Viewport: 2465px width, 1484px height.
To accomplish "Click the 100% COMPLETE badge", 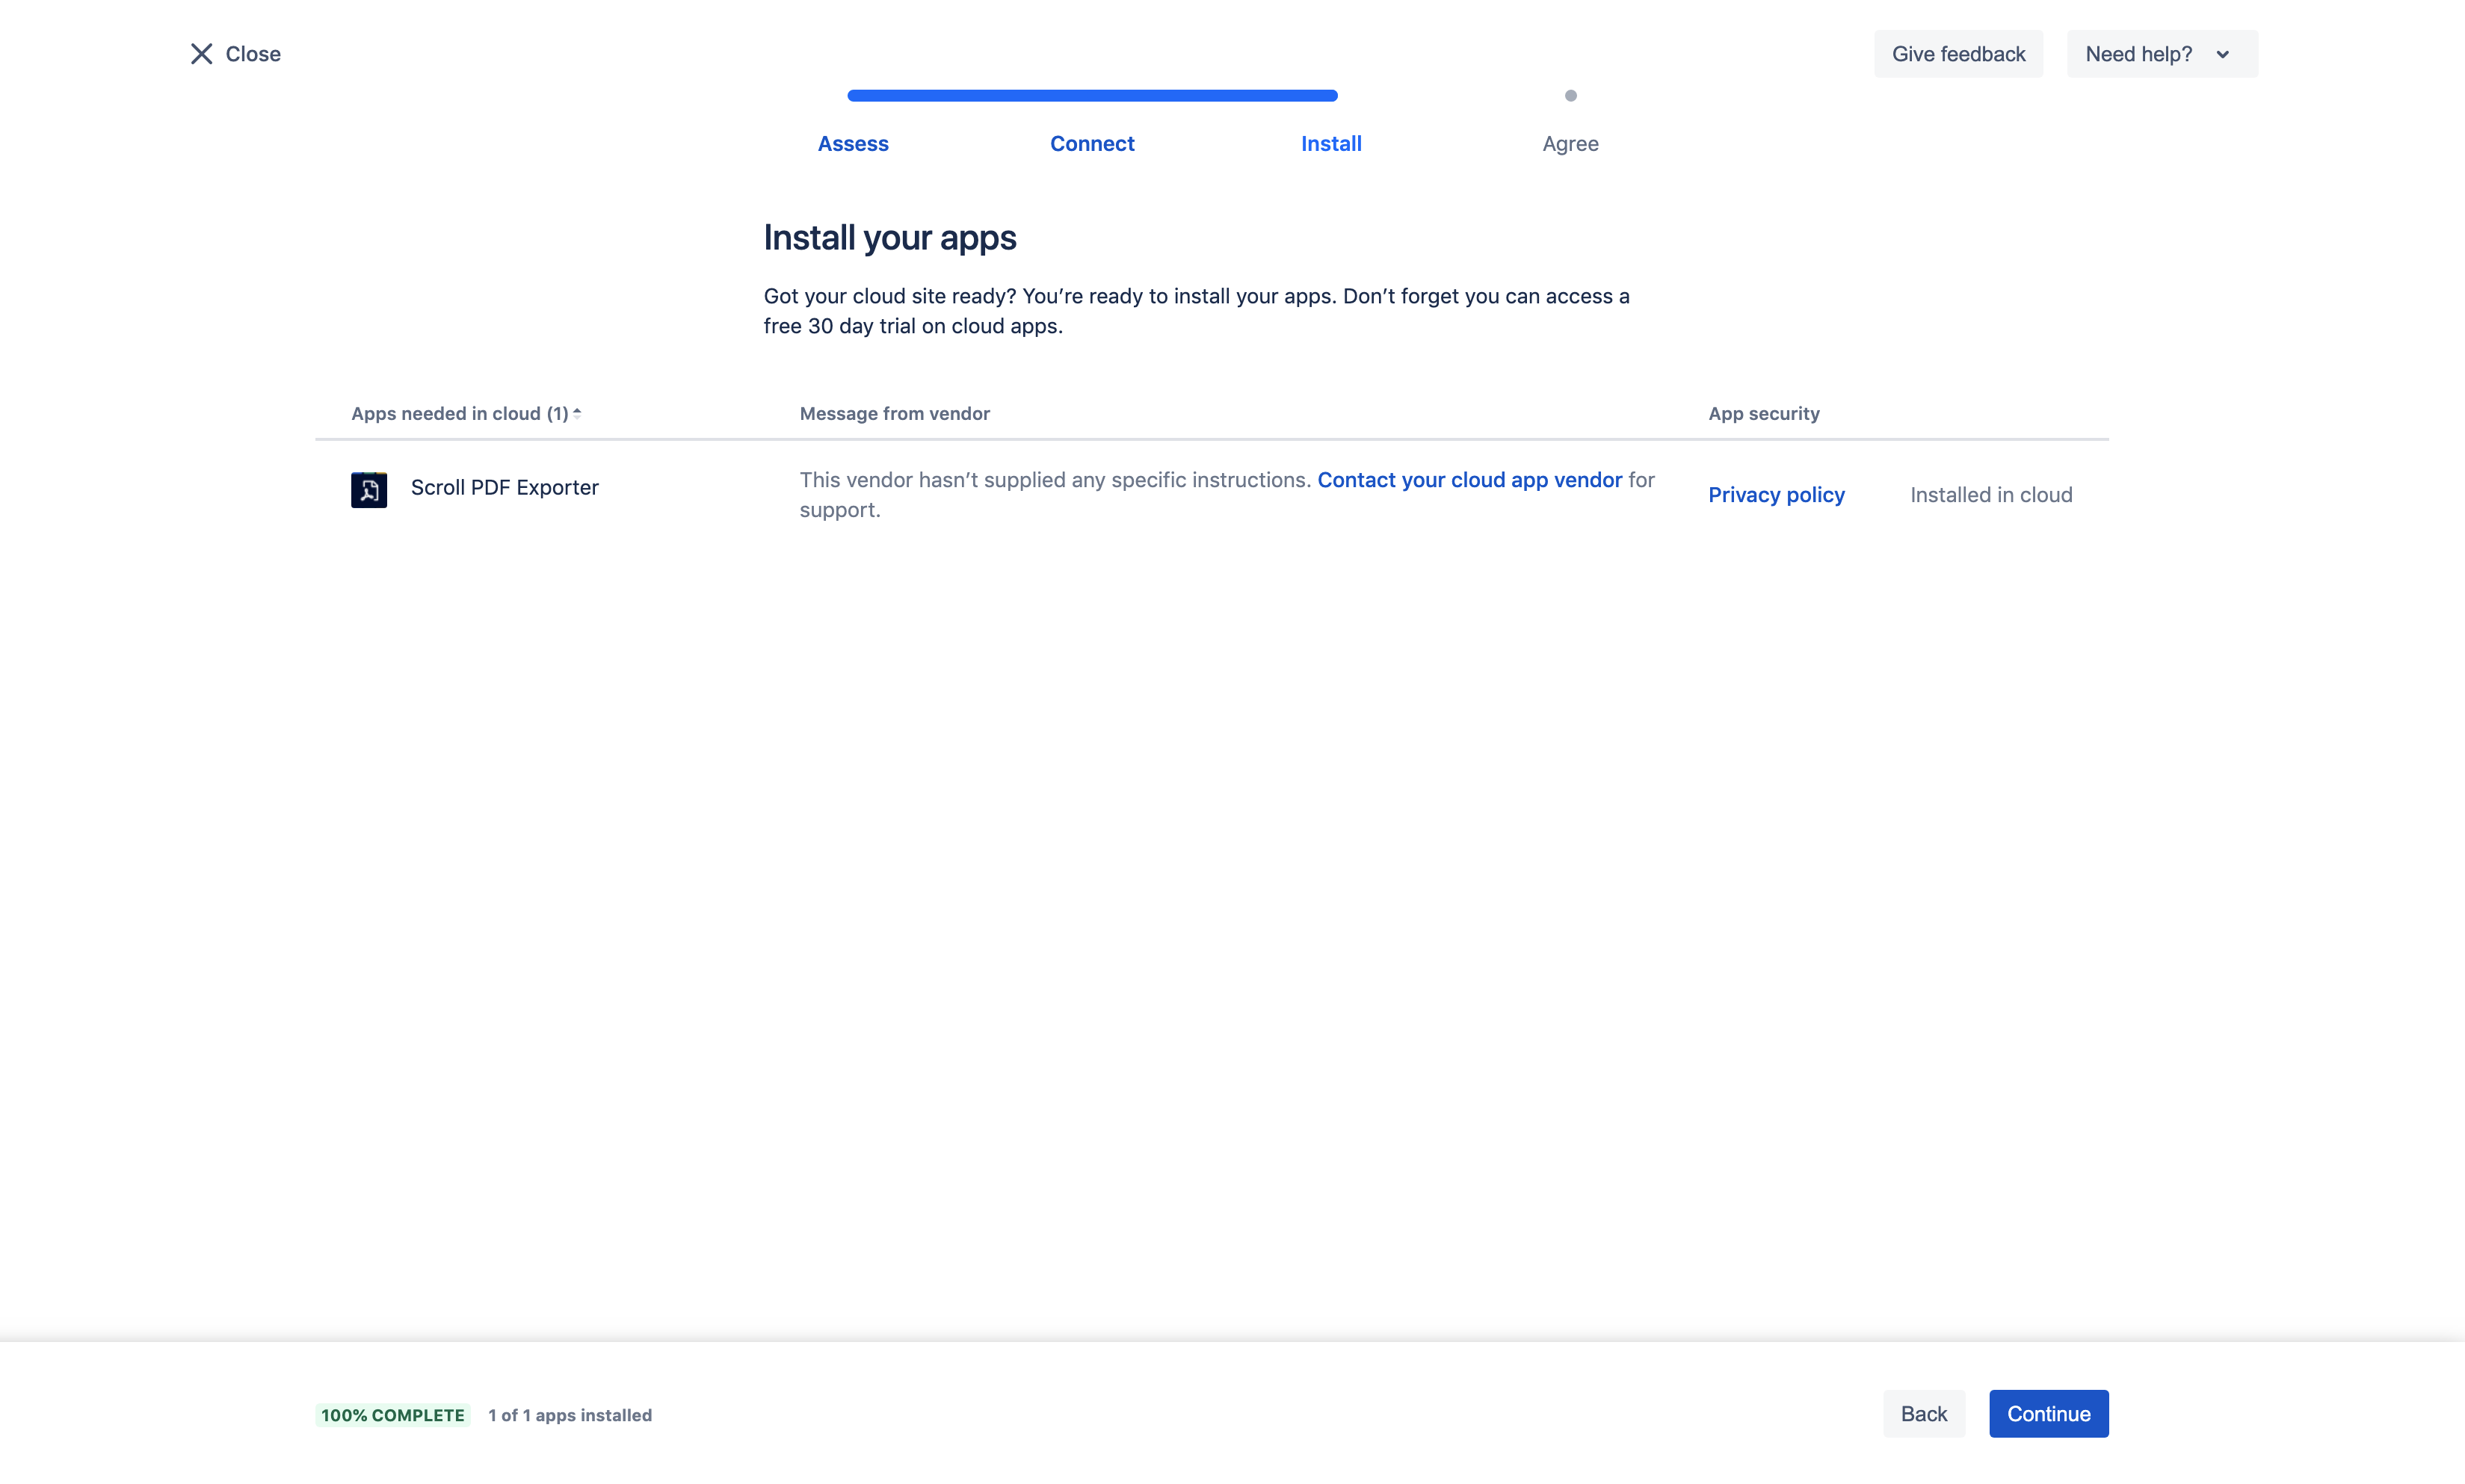I will (x=393, y=1415).
